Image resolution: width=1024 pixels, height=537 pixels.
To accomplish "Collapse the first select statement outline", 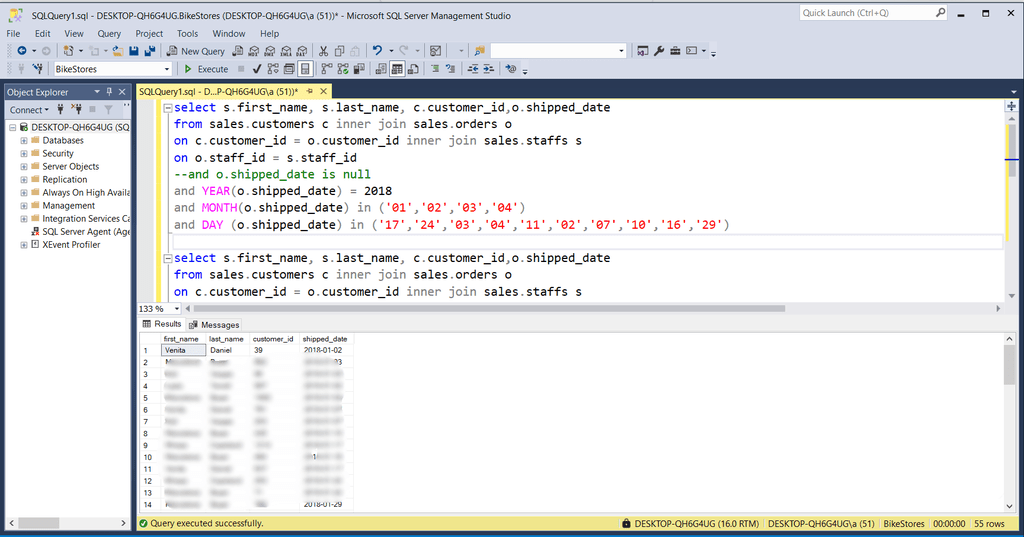I will click(x=168, y=108).
